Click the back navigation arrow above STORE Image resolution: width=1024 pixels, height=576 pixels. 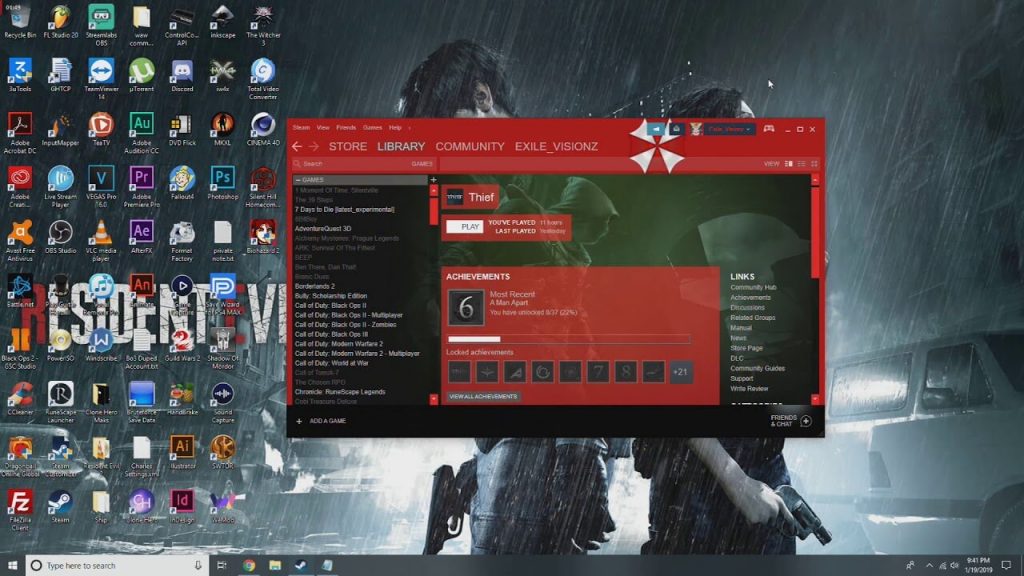pos(297,146)
